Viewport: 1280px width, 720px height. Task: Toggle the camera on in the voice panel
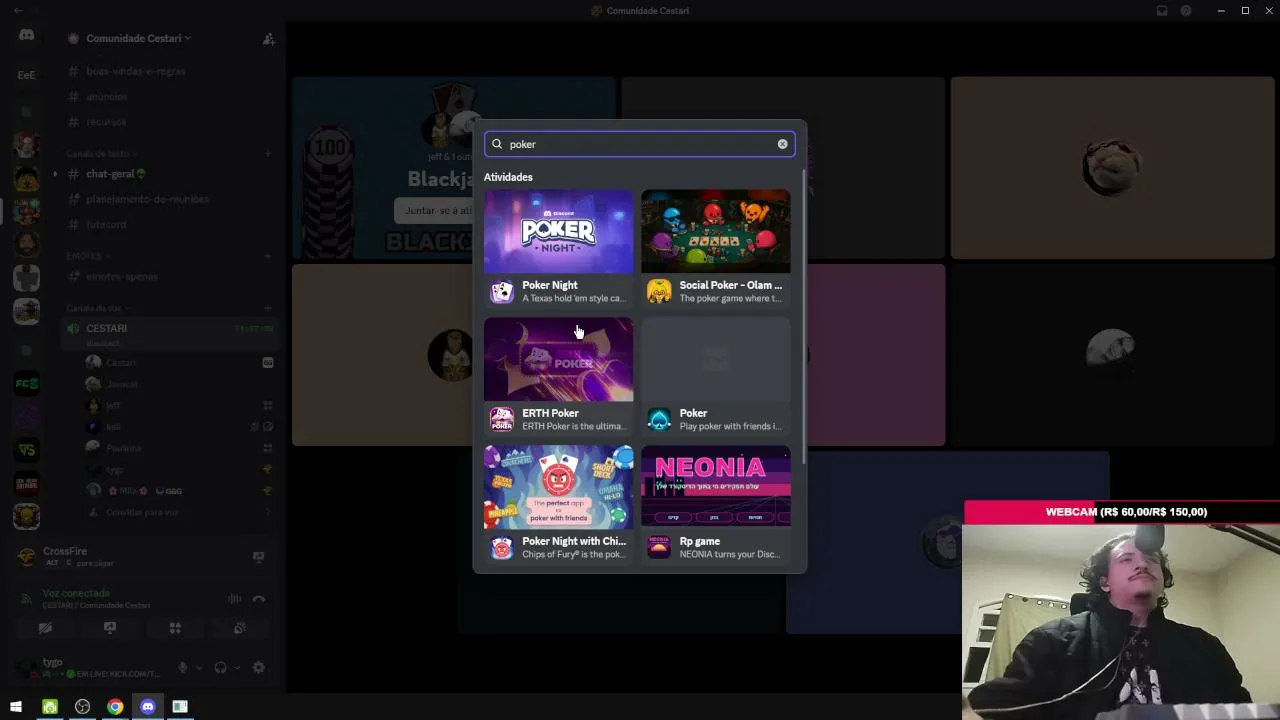[x=45, y=628]
